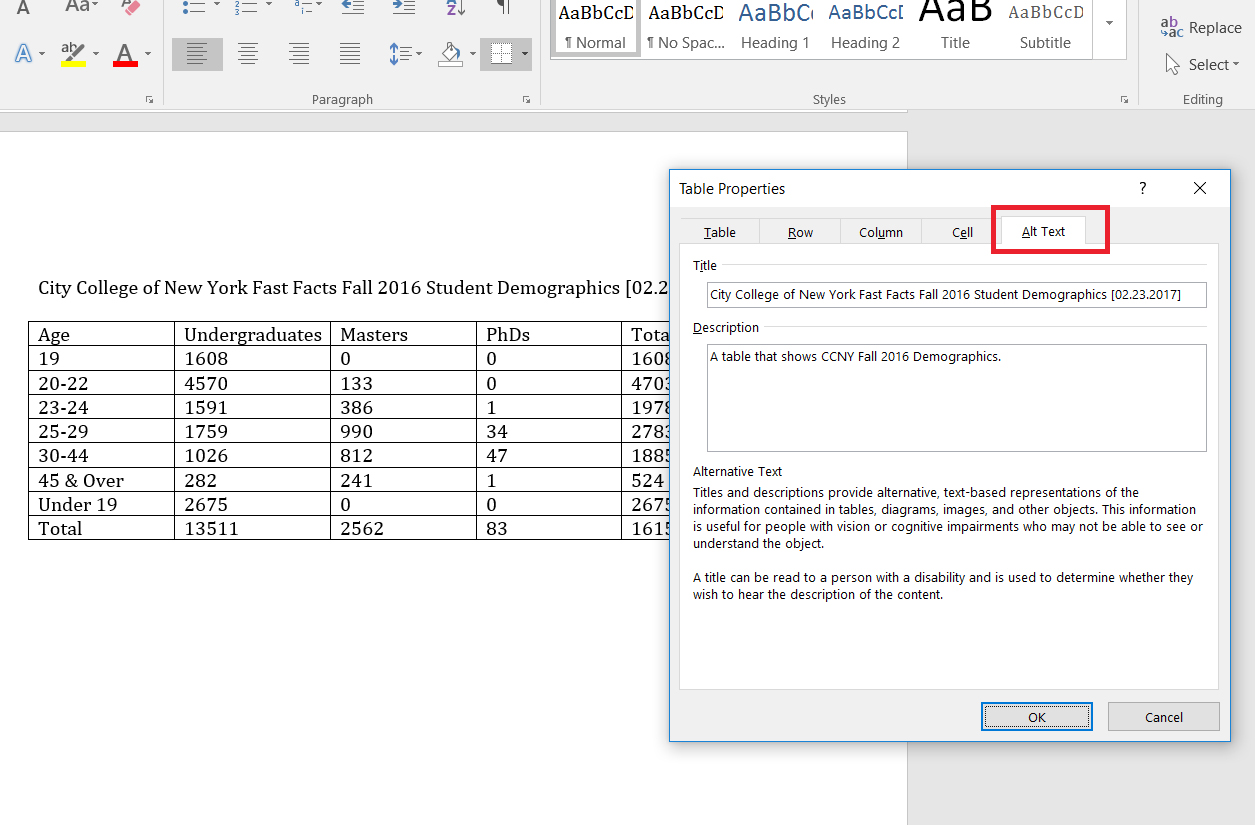
Task: Switch to the Cell tab
Action: pyautogui.click(x=962, y=232)
